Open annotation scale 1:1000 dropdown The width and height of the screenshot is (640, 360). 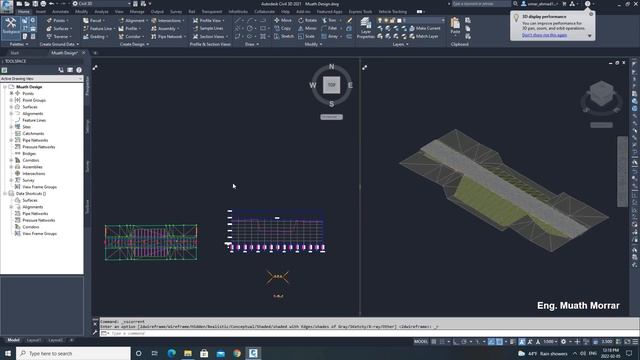pos(550,342)
